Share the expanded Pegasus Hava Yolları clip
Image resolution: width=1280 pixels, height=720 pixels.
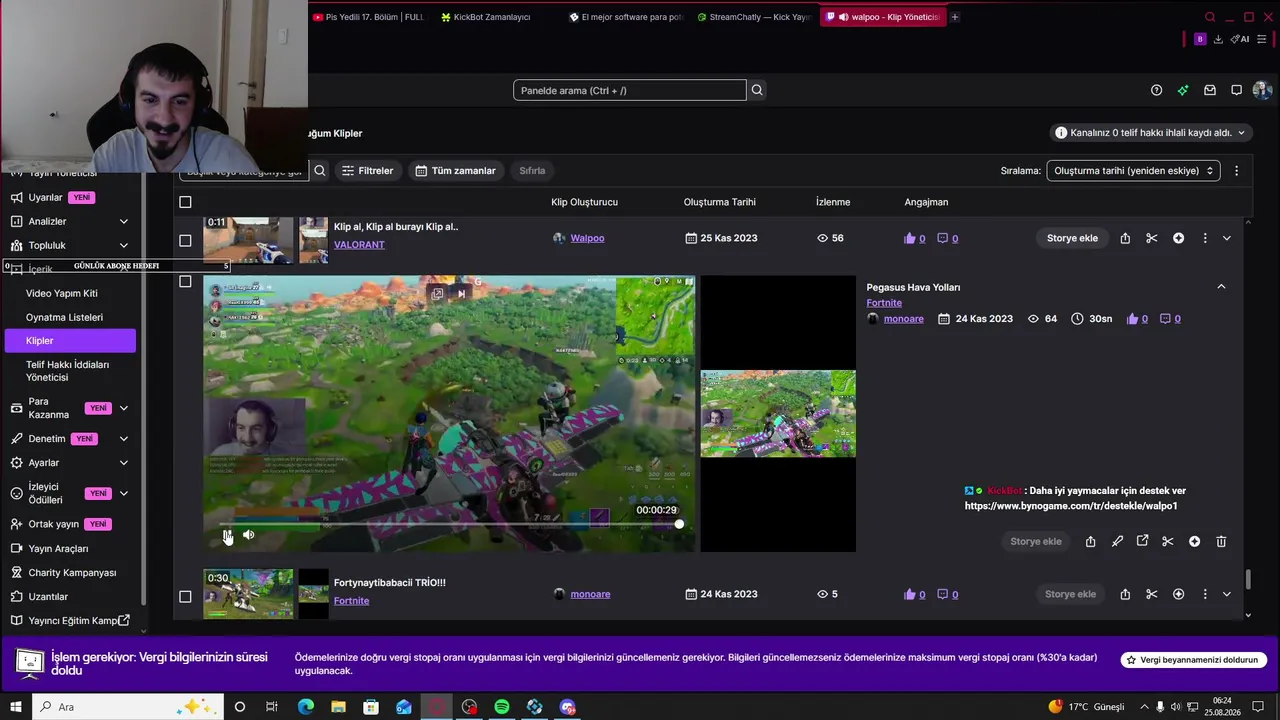coord(1090,541)
